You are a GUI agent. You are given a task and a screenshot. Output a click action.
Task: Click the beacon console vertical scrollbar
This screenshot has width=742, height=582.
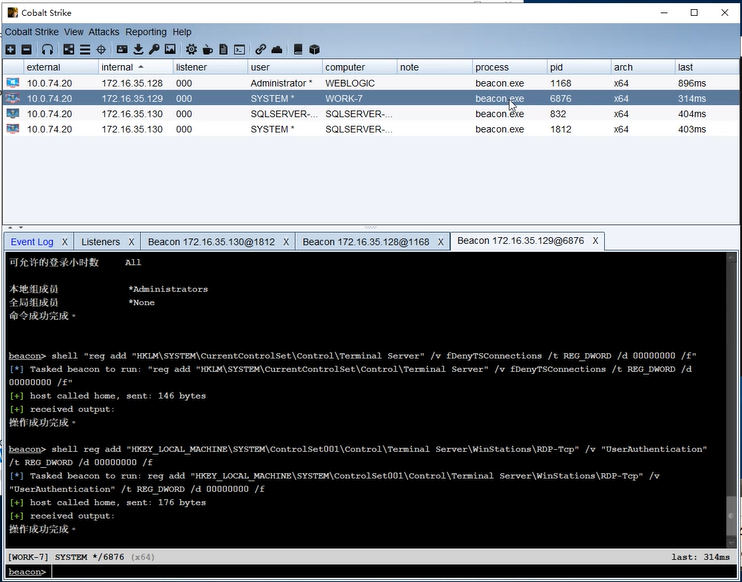[731, 400]
